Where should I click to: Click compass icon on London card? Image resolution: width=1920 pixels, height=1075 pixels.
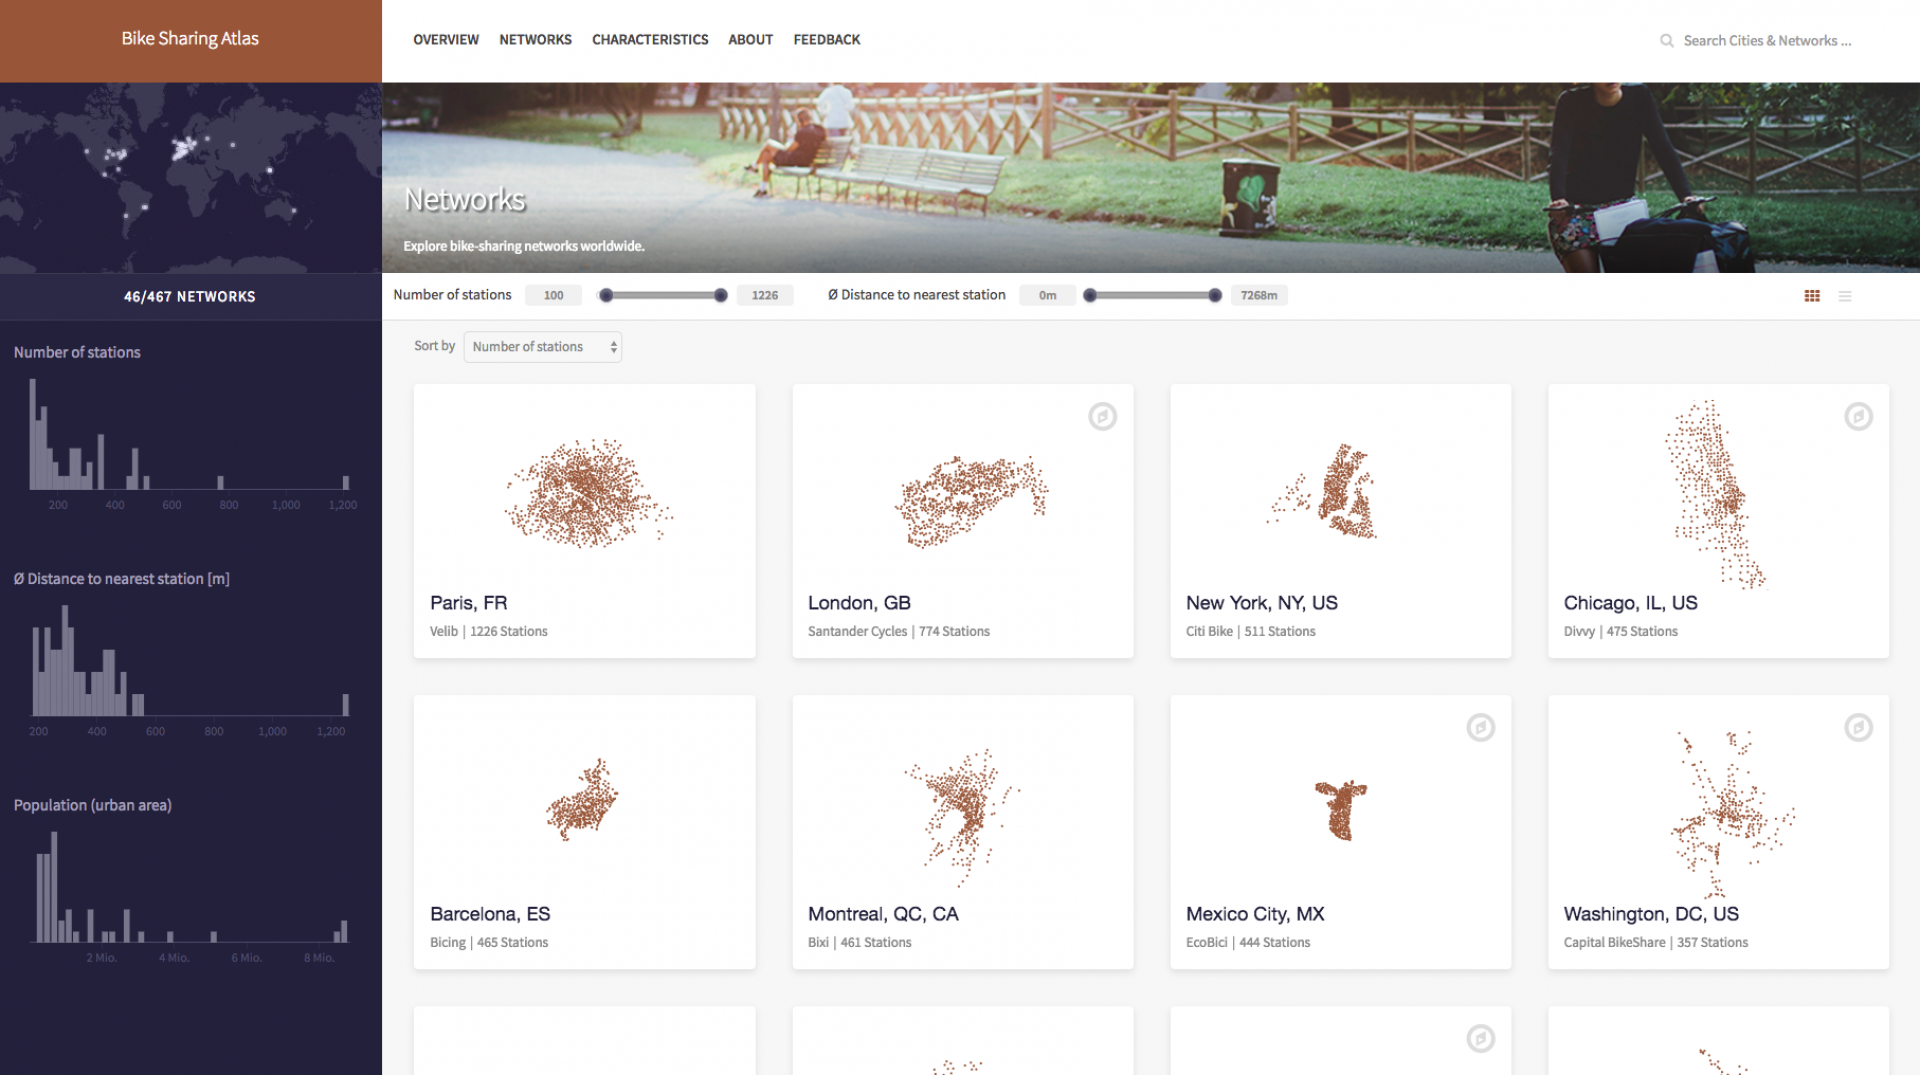click(1102, 416)
